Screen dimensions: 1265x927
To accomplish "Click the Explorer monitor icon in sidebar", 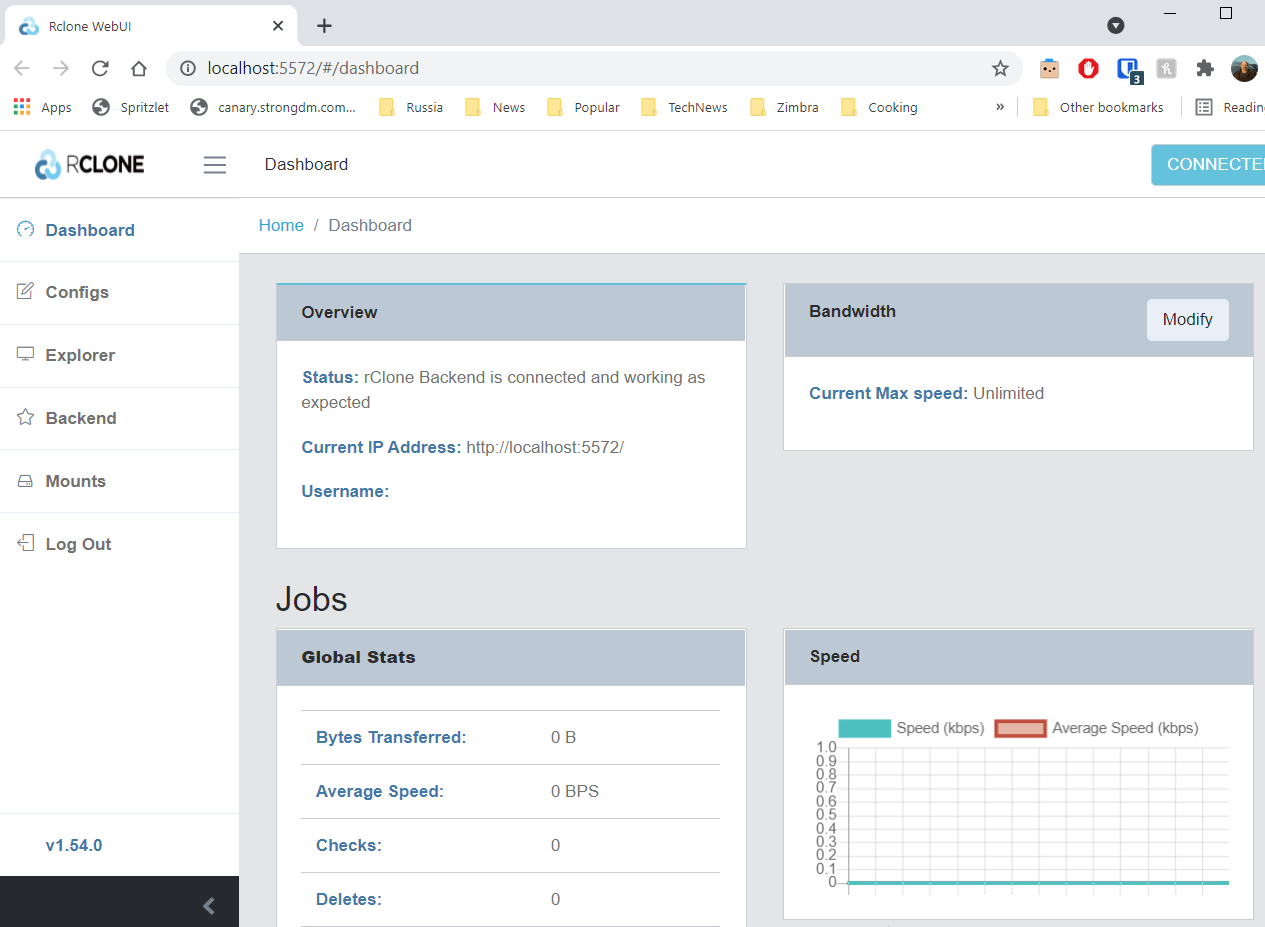I will [26, 354].
